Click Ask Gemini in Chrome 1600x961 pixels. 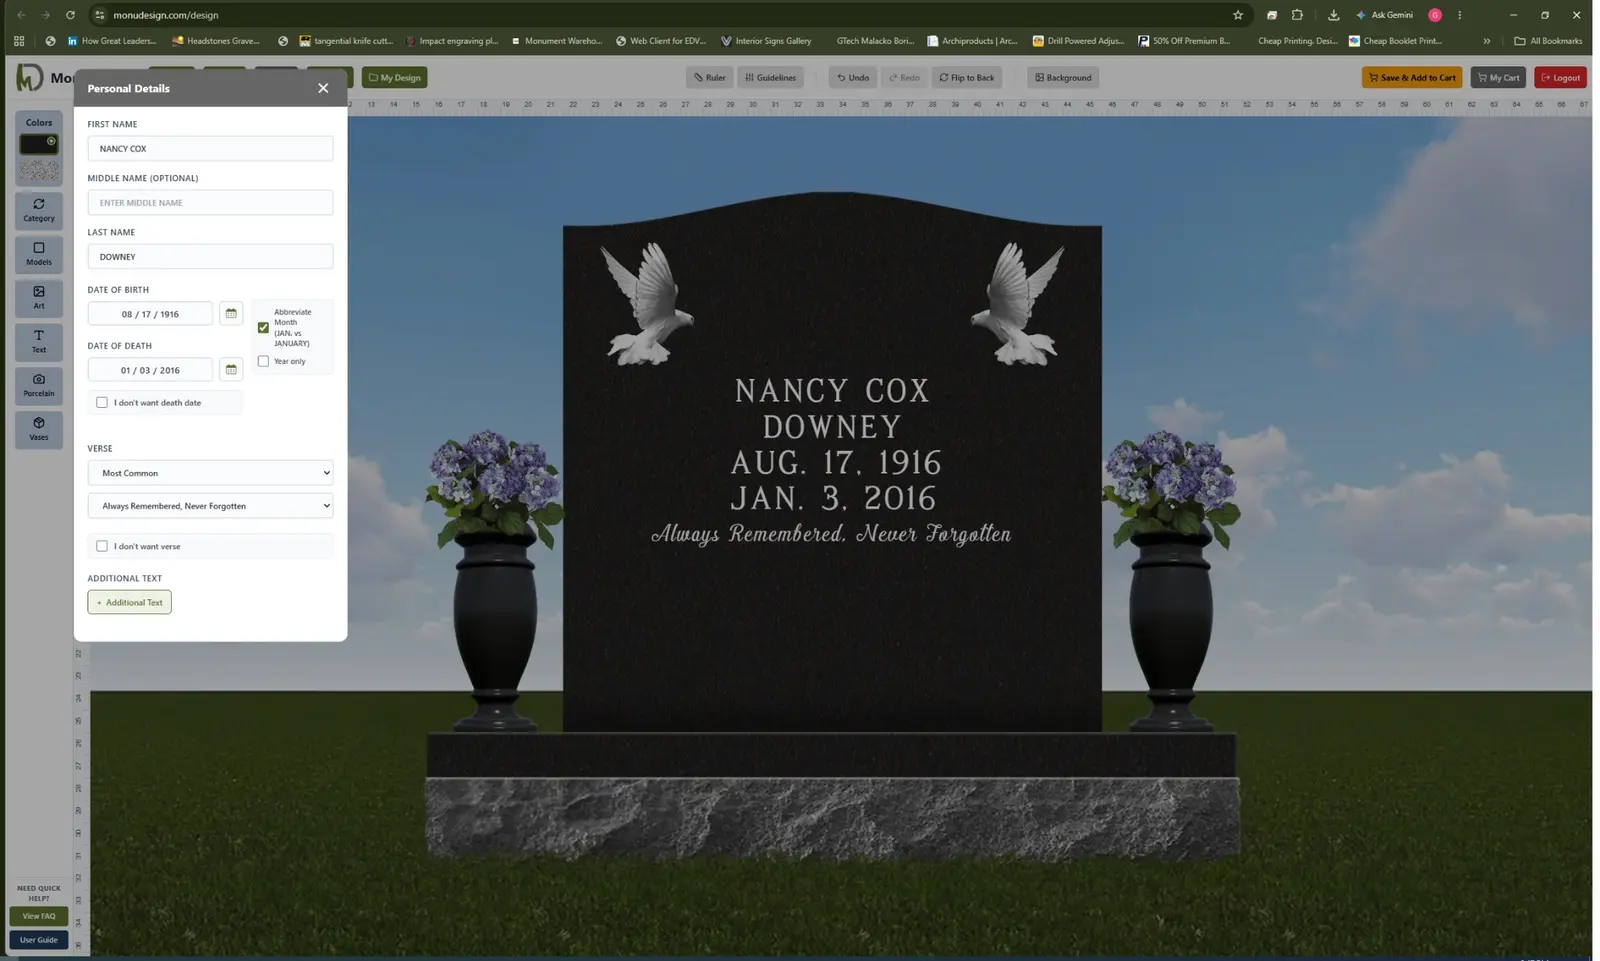[x=1385, y=15]
